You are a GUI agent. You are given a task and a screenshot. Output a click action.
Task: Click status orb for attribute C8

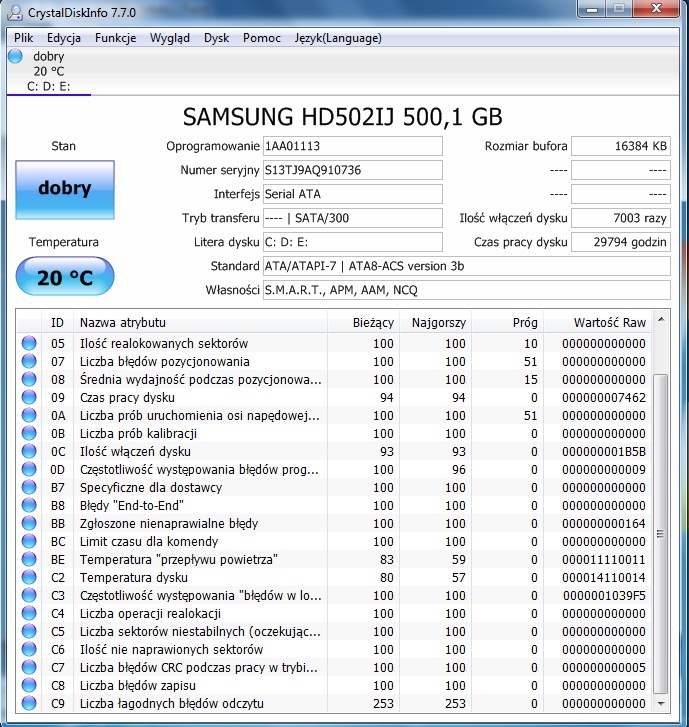click(29, 685)
